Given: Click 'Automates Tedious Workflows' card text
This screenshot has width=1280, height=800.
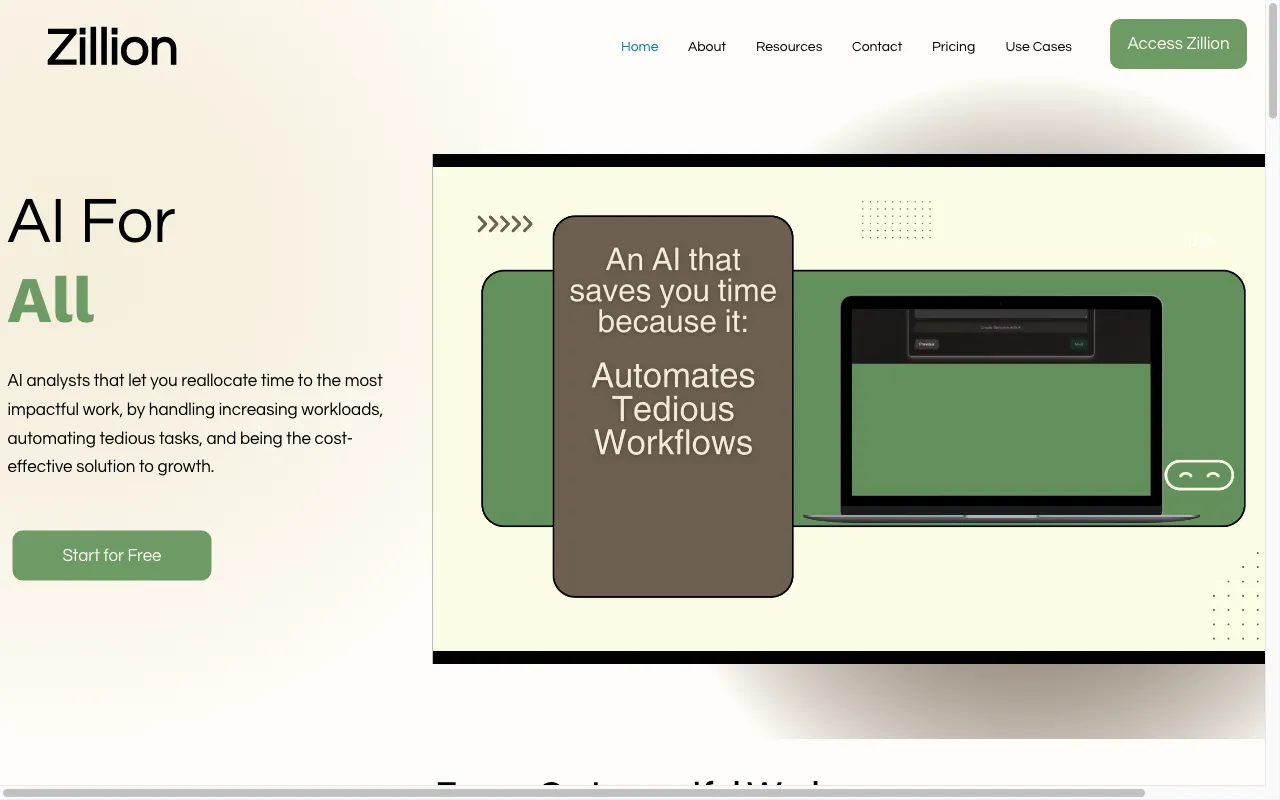Looking at the screenshot, I should [x=673, y=409].
